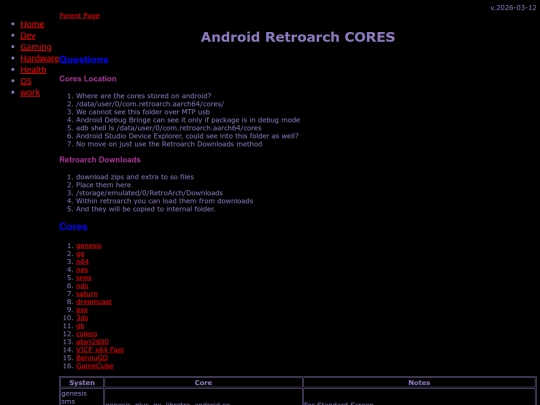
Task: Select 'Within retroarch you can load them from downloads'
Action: [165, 201]
